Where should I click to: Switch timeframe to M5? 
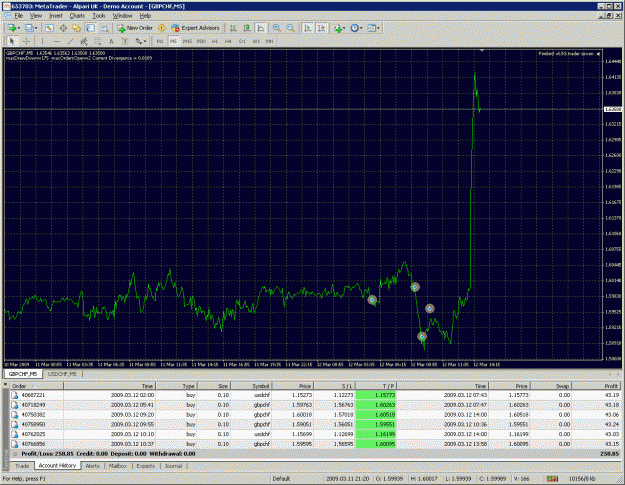[x=173, y=41]
